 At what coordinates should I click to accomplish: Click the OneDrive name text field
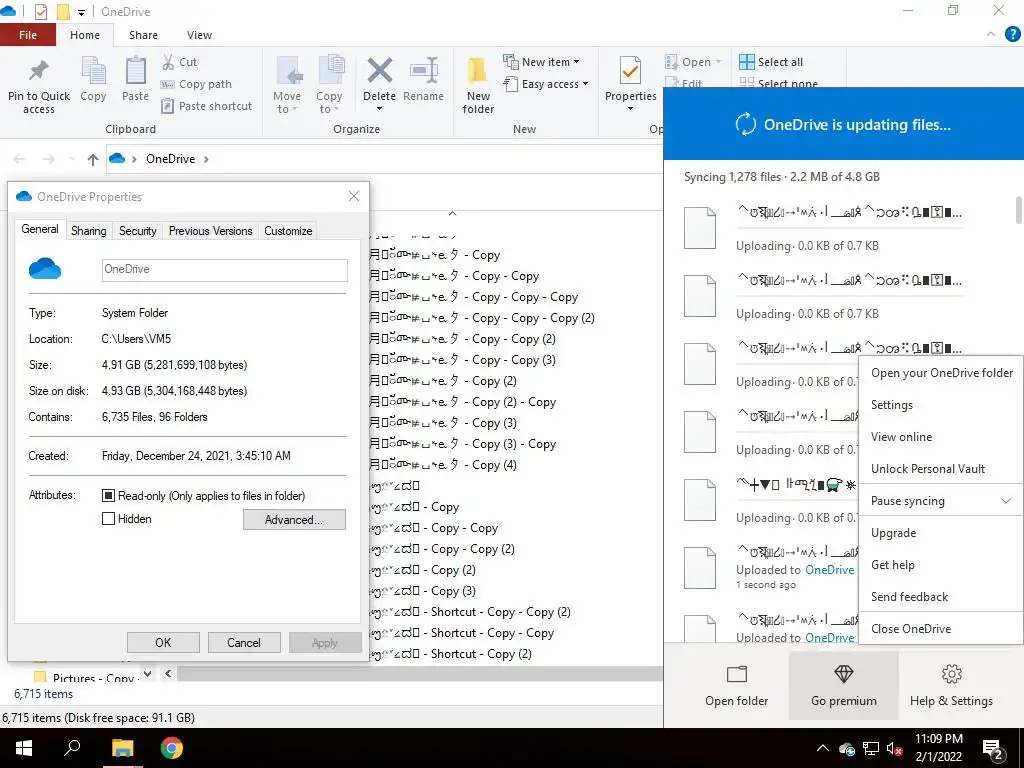point(225,270)
